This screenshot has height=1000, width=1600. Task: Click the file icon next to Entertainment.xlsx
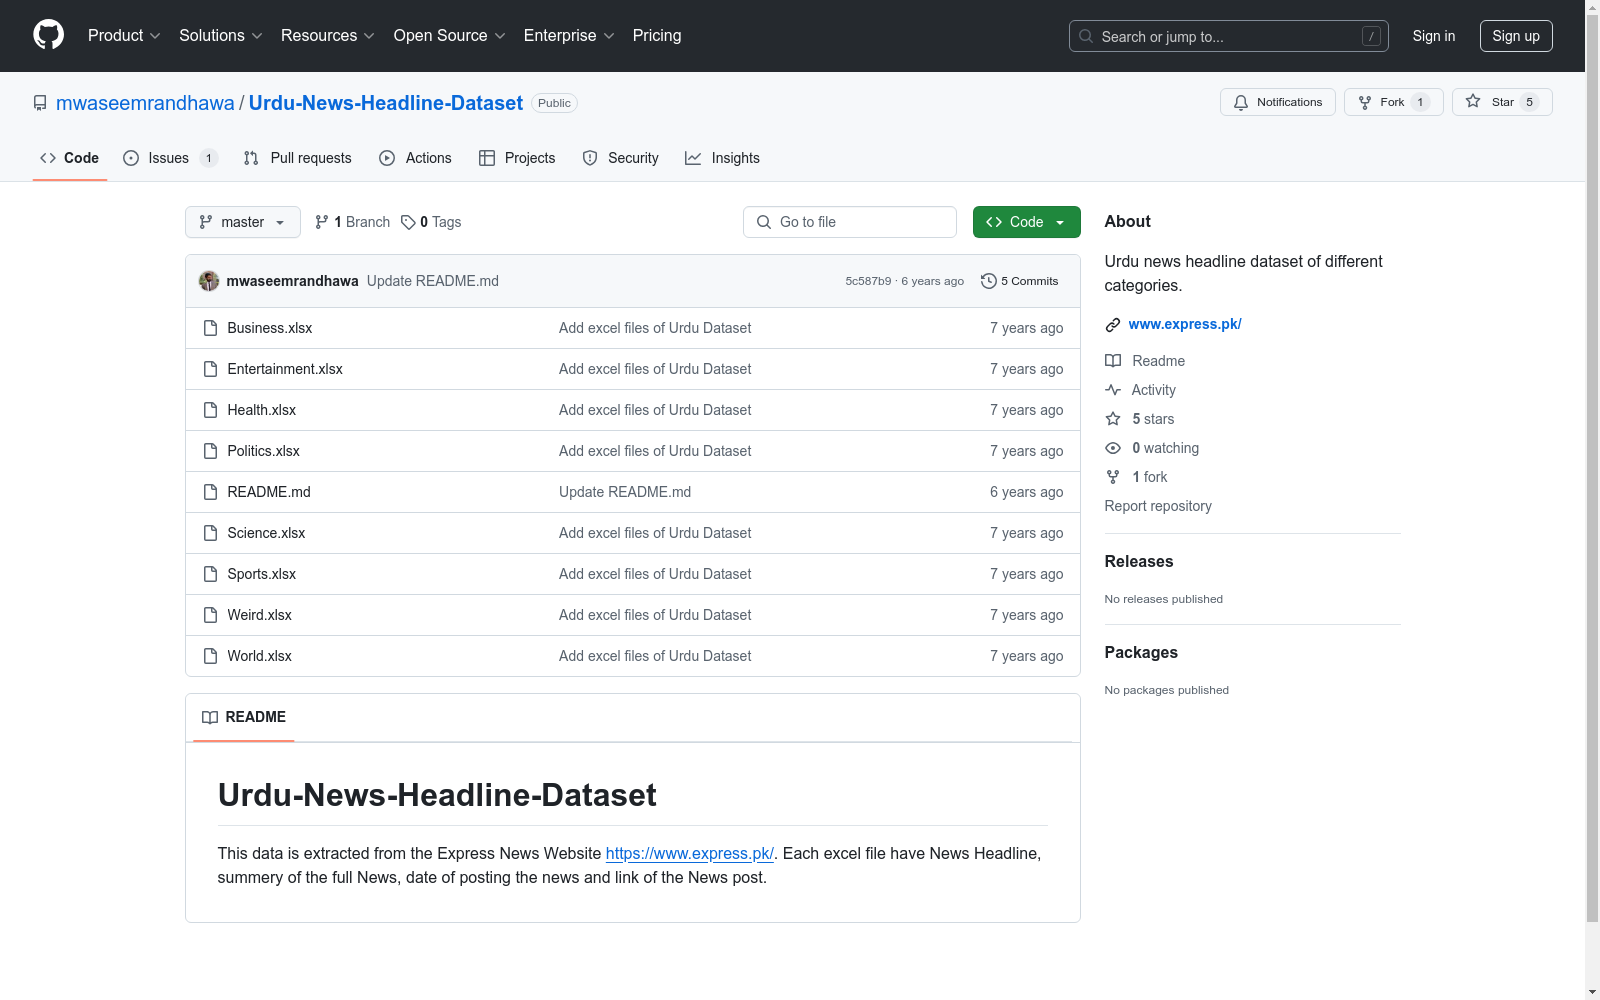[x=210, y=369]
